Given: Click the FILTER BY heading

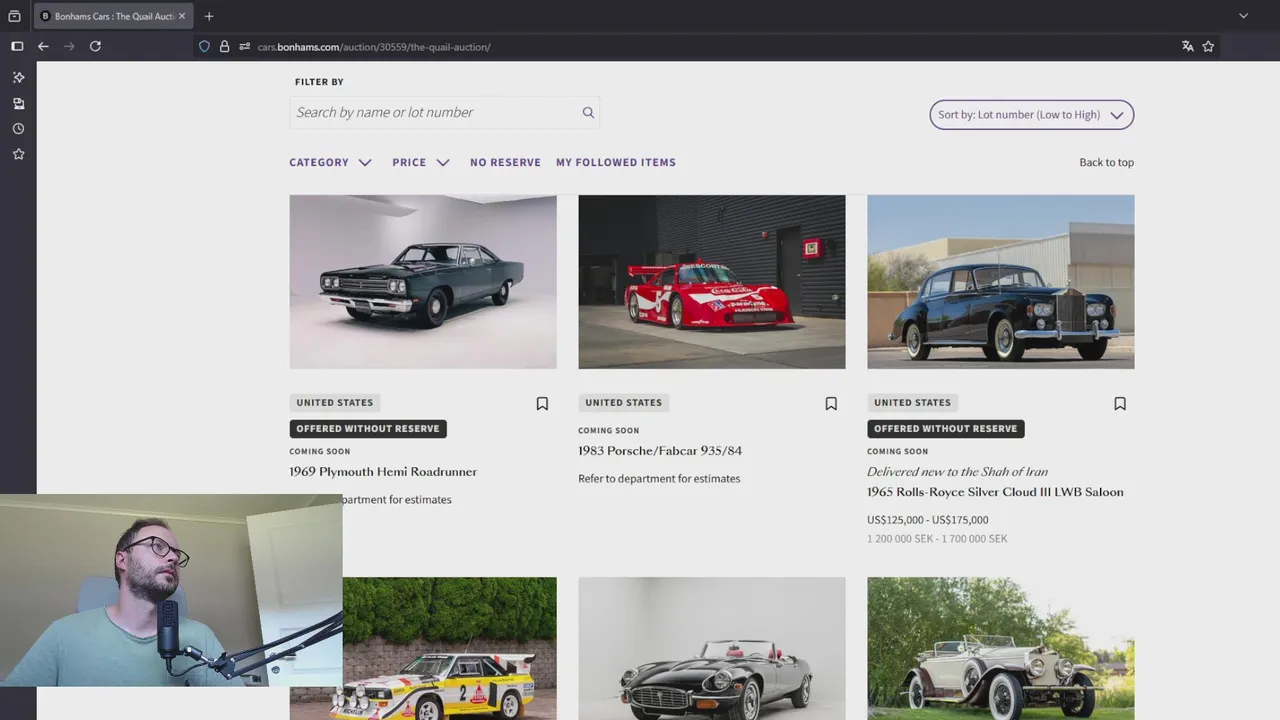Looking at the screenshot, I should click(x=319, y=82).
